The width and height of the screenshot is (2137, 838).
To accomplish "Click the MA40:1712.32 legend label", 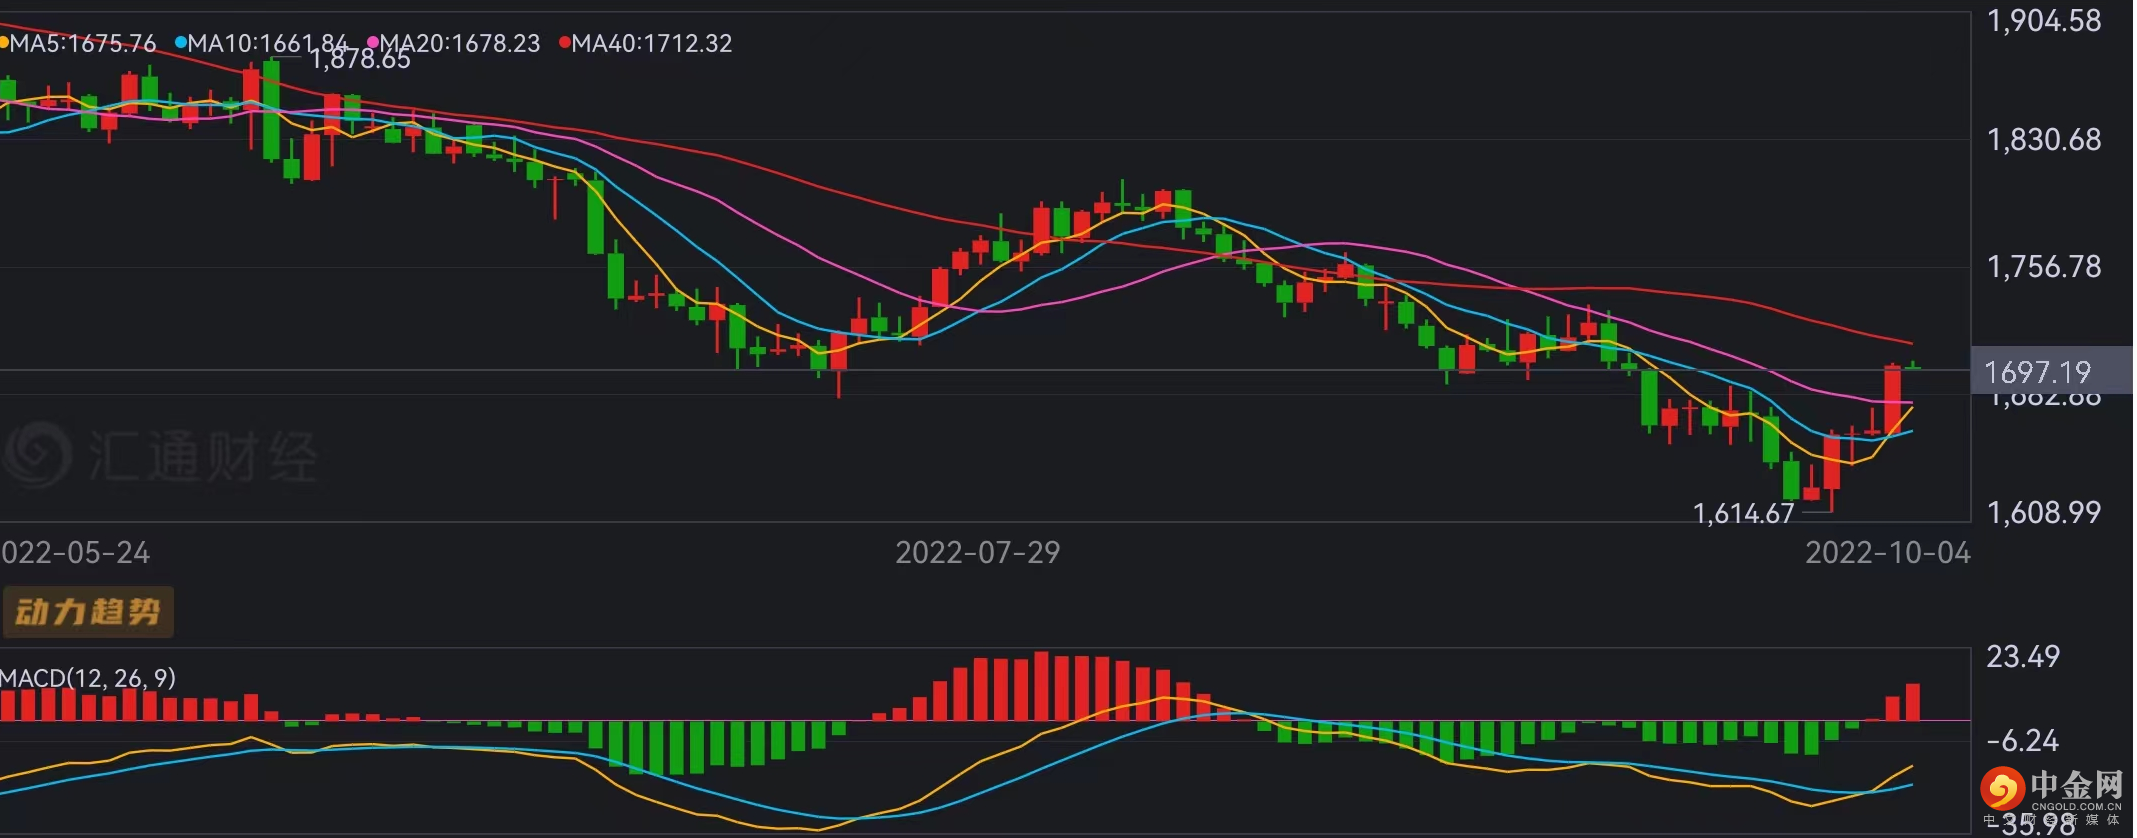I will click(x=652, y=43).
